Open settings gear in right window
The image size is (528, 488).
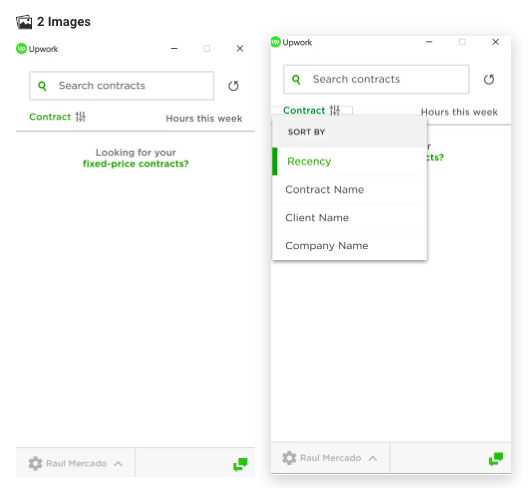click(289, 458)
